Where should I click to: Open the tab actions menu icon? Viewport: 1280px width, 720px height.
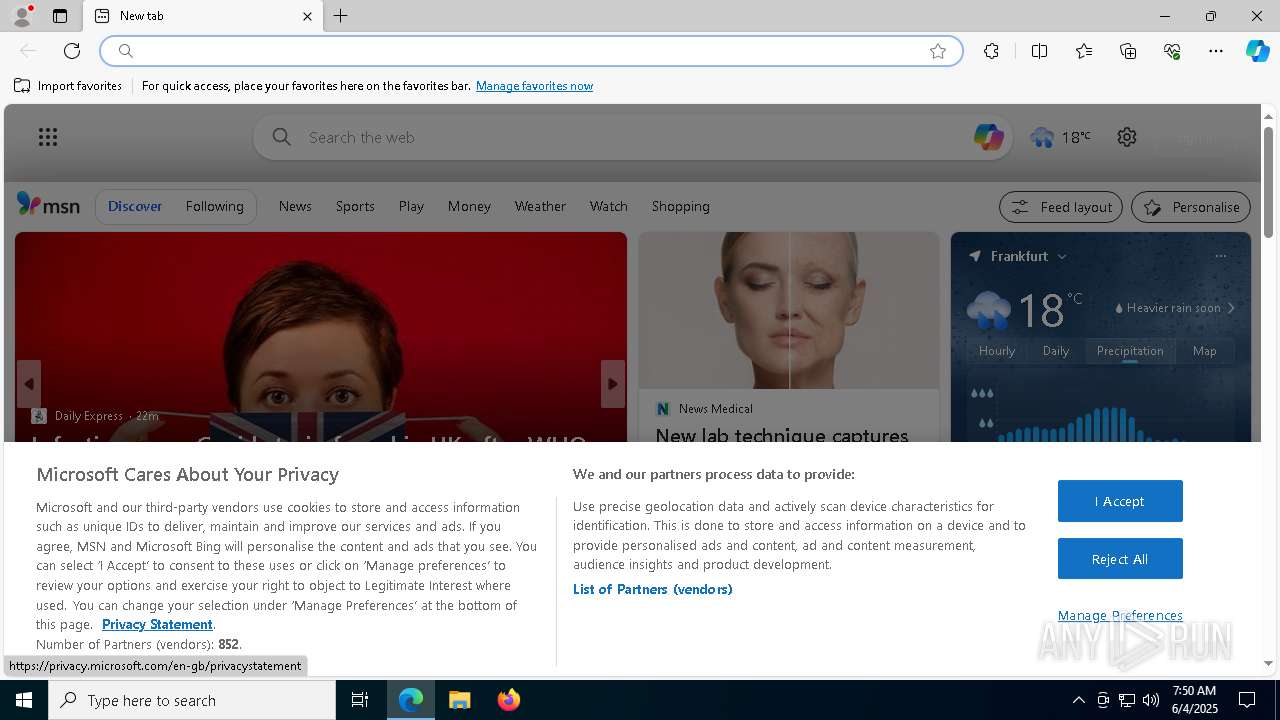pyautogui.click(x=60, y=16)
